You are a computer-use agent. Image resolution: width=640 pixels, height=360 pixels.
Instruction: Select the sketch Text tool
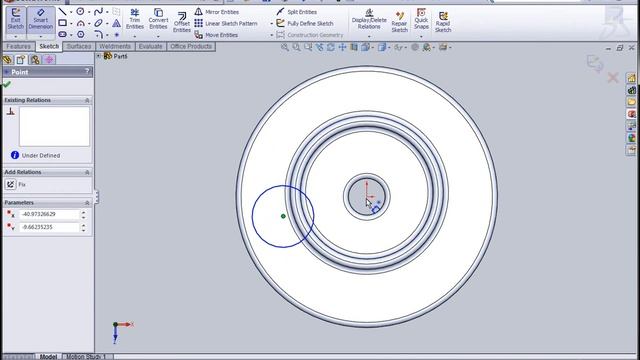click(x=116, y=23)
